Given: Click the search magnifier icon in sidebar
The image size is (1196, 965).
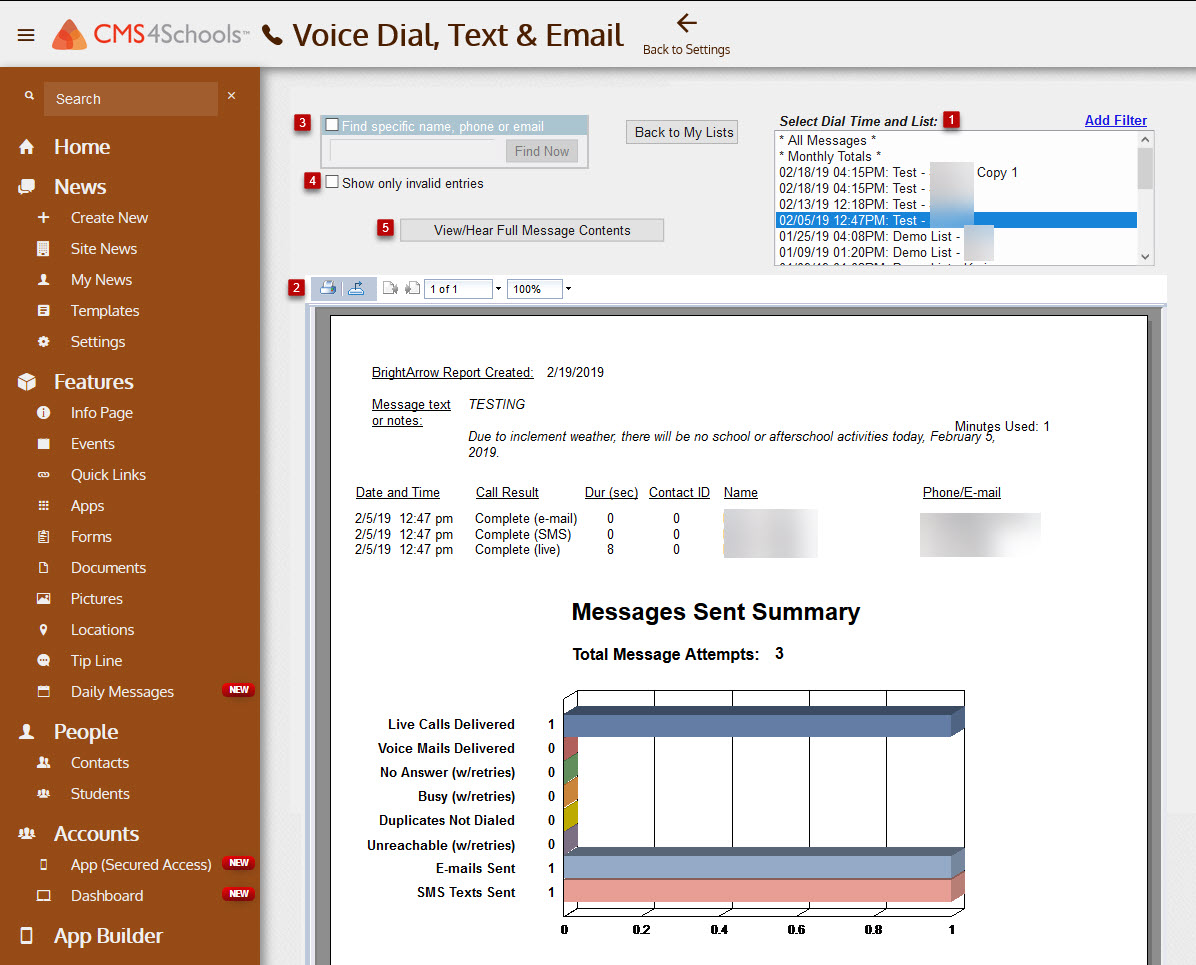Looking at the screenshot, I should (29, 96).
